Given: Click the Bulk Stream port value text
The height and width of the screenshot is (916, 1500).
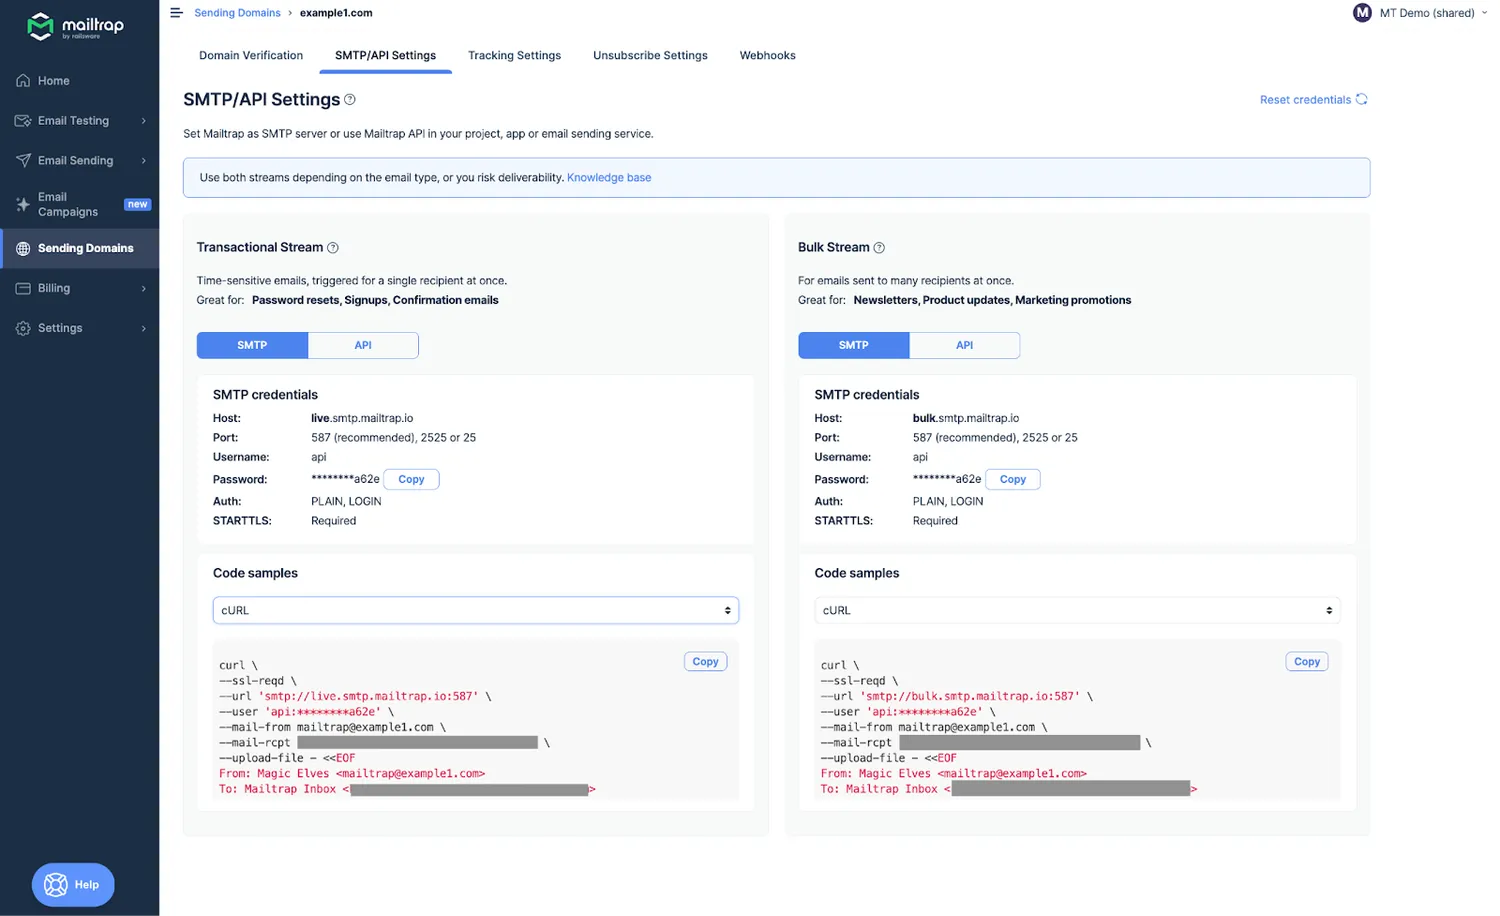Looking at the screenshot, I should point(995,438).
